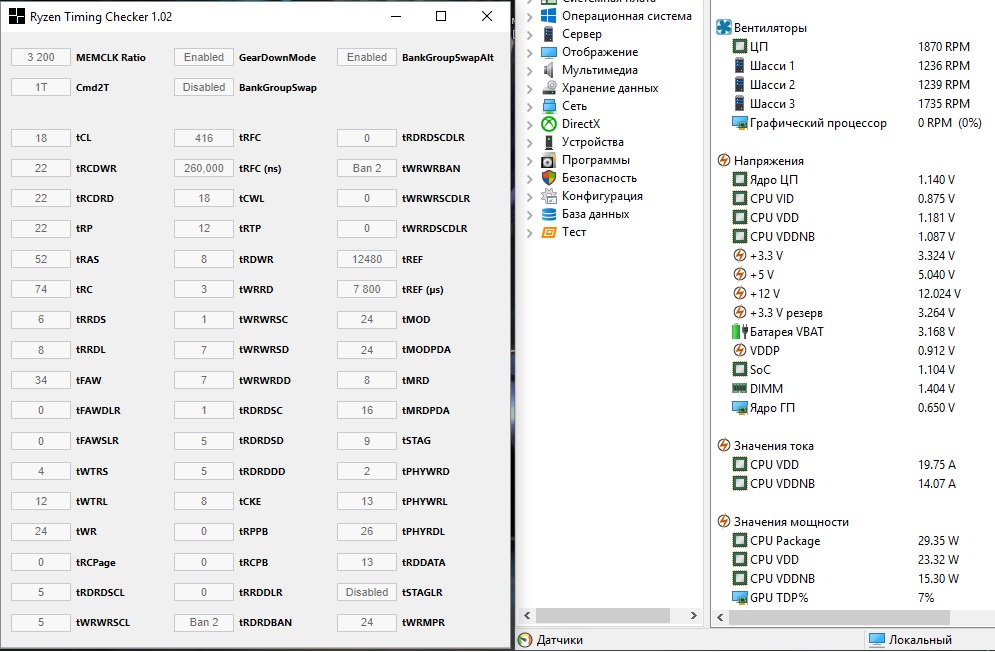Maximize the Ryzen Timing Checker window
The width and height of the screenshot is (995, 652).
click(441, 17)
